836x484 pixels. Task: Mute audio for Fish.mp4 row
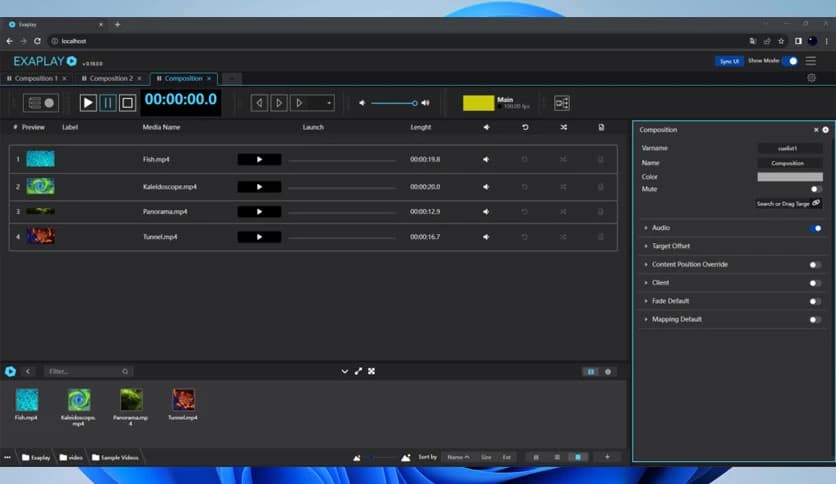(x=486, y=159)
